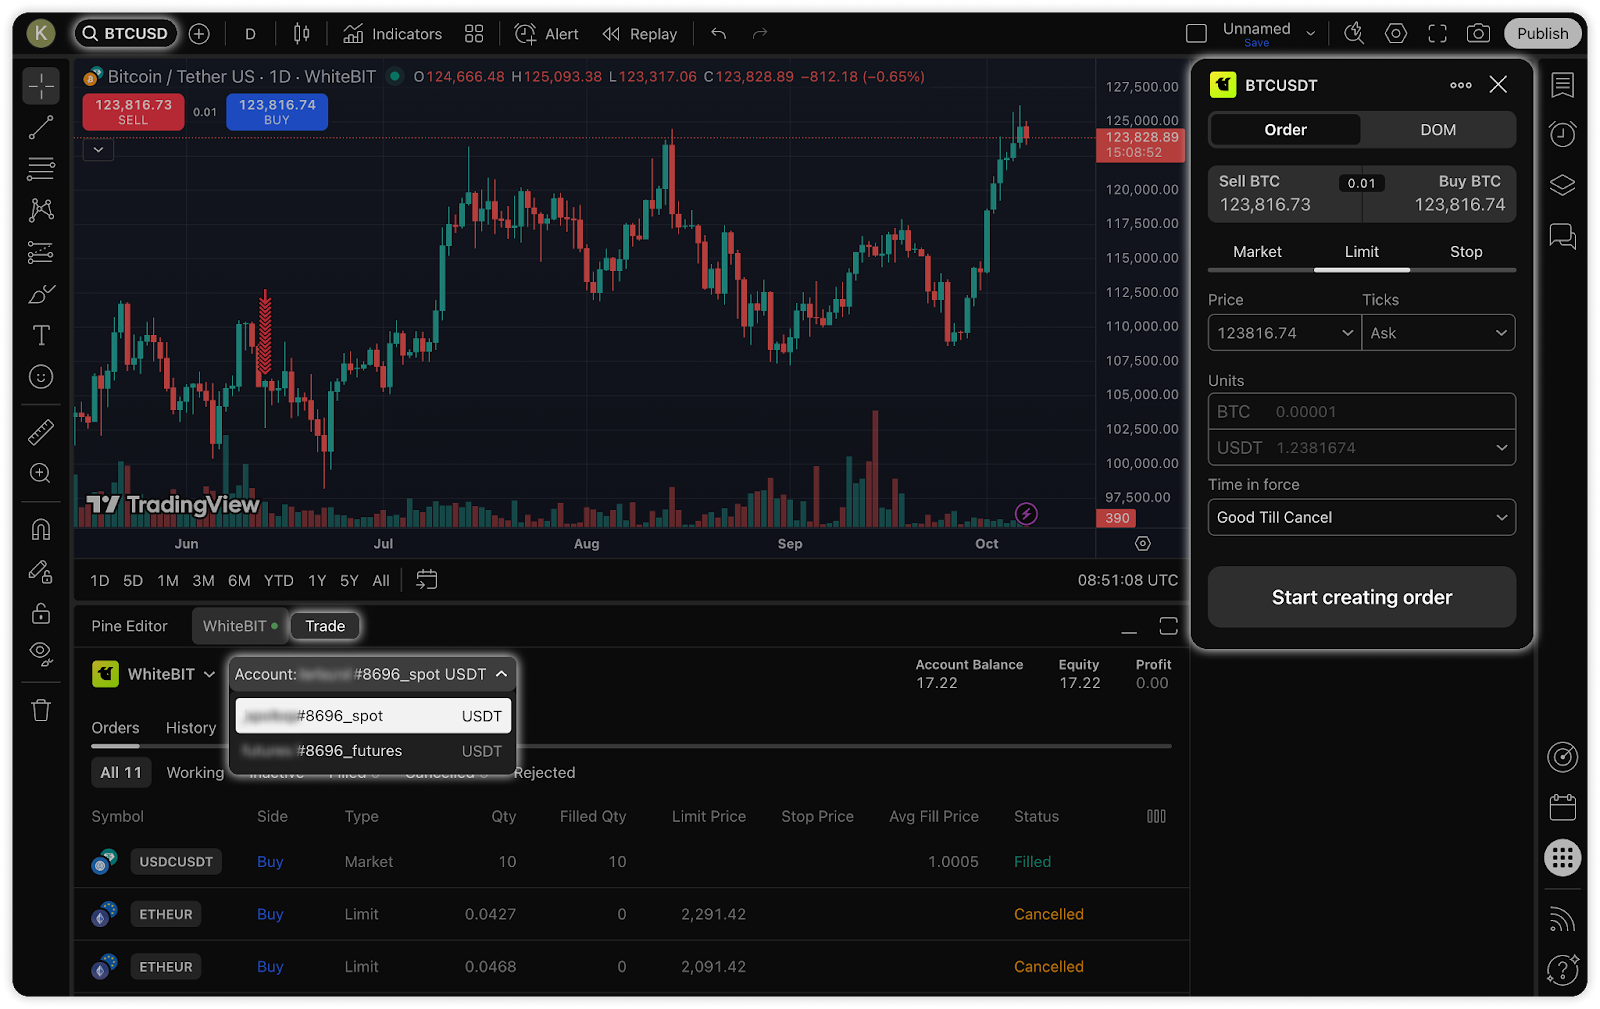The height and width of the screenshot is (1009, 1600).
Task: Toggle the layout checkbox beside Unnamed
Action: coord(1196,34)
